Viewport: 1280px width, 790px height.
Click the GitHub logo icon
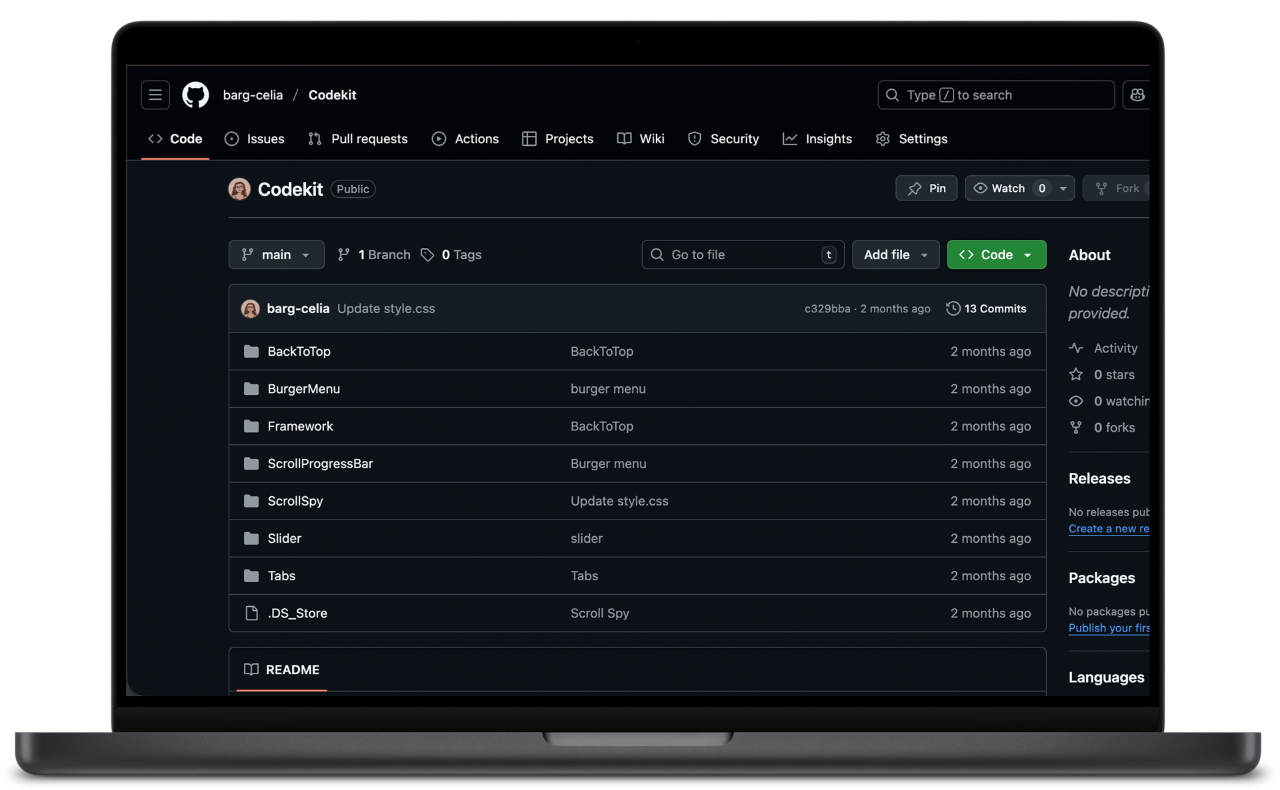coord(196,95)
